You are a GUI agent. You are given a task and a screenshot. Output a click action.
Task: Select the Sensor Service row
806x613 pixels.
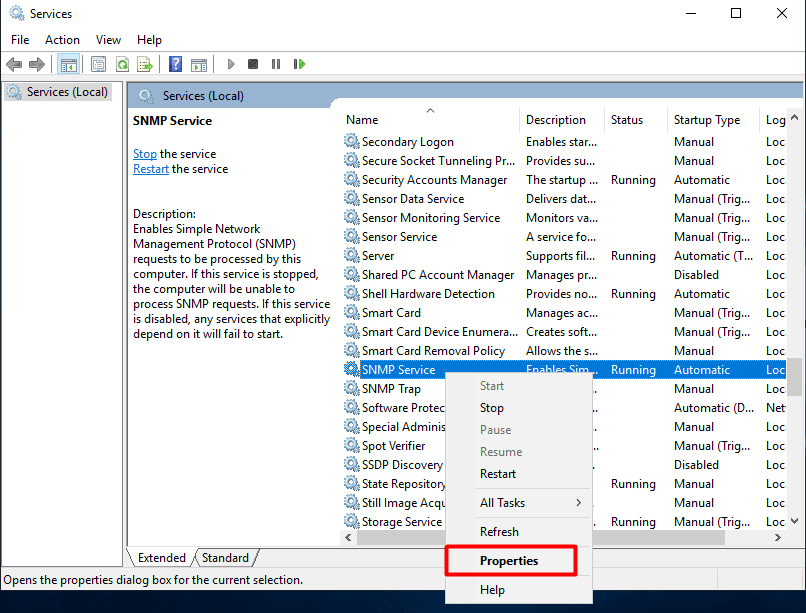point(564,237)
